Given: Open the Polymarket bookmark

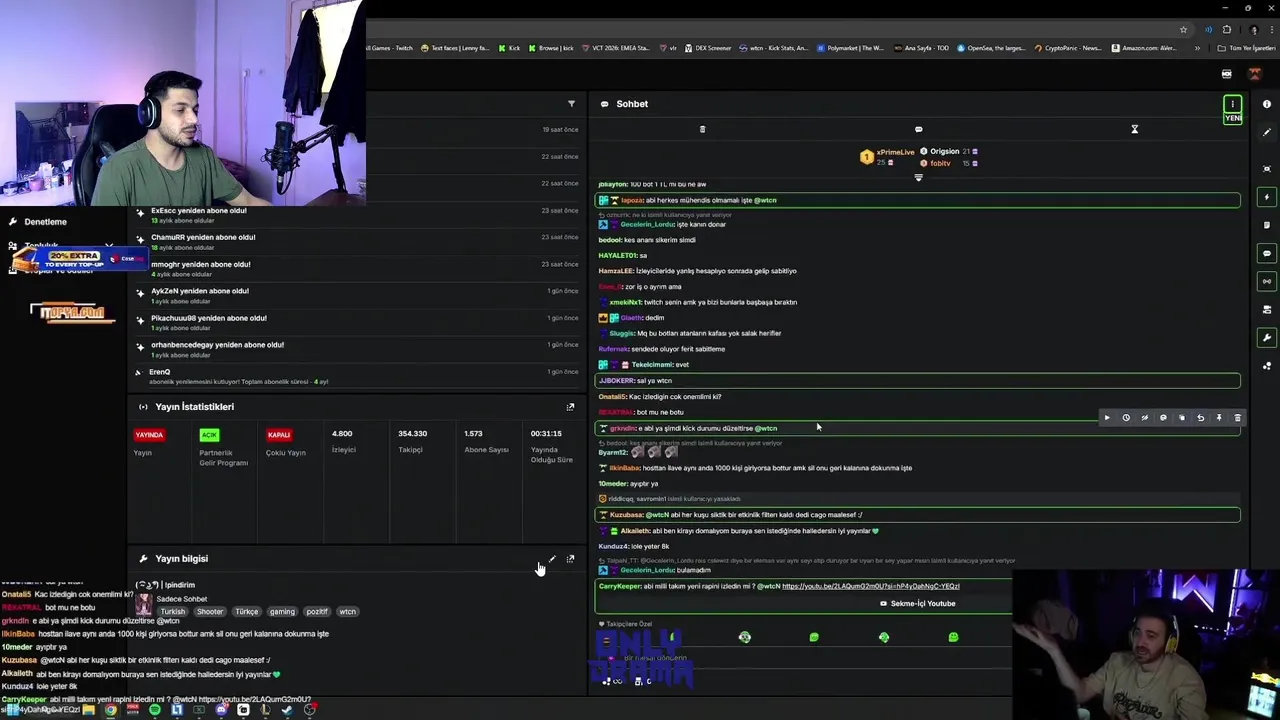Looking at the screenshot, I should pyautogui.click(x=851, y=48).
